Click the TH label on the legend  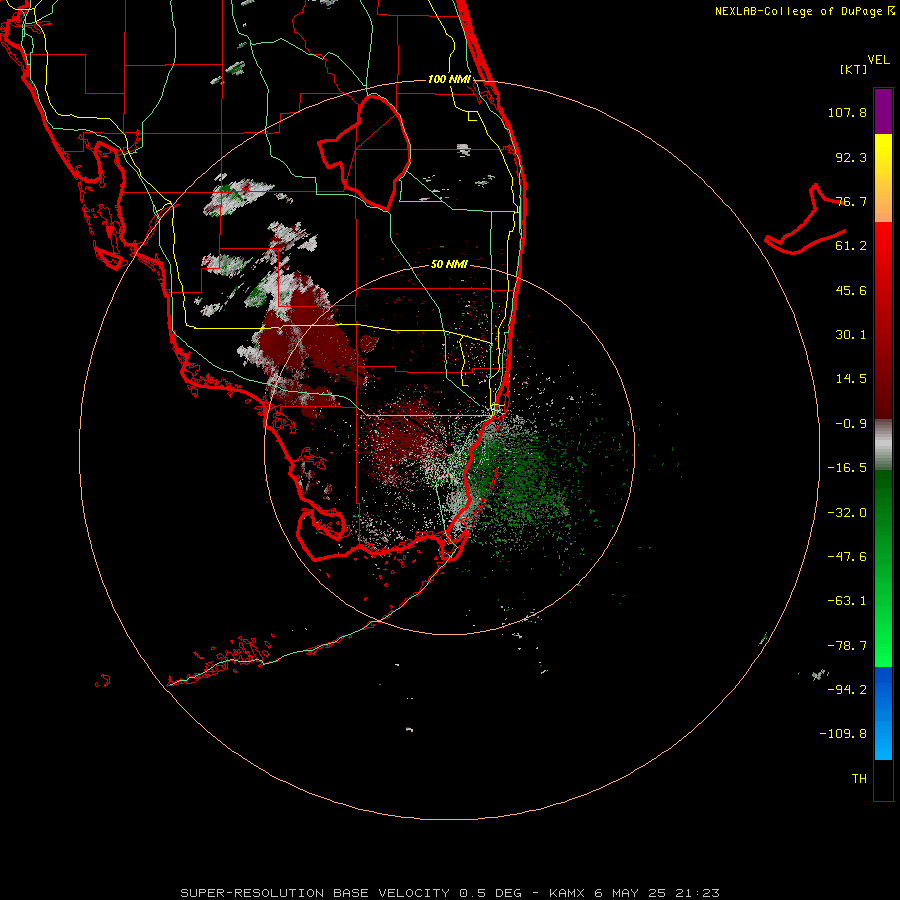point(859,779)
